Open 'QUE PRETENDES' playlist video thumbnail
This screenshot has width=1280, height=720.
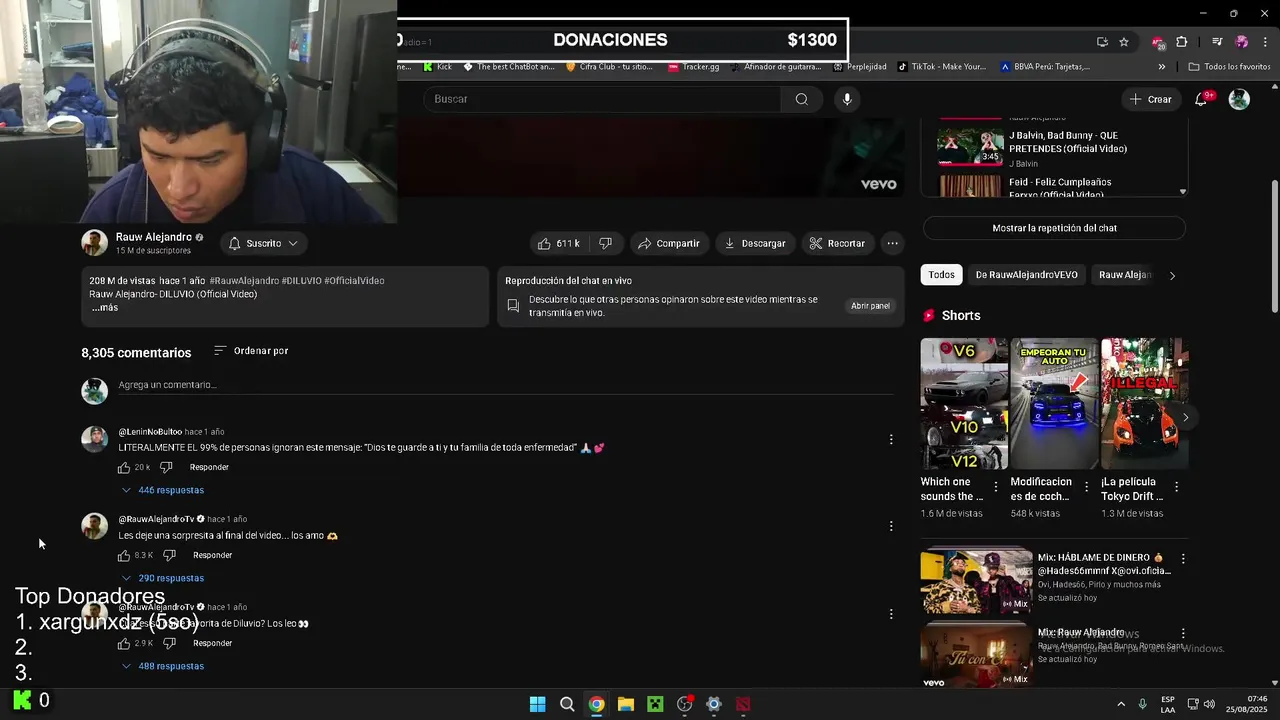[x=970, y=146]
